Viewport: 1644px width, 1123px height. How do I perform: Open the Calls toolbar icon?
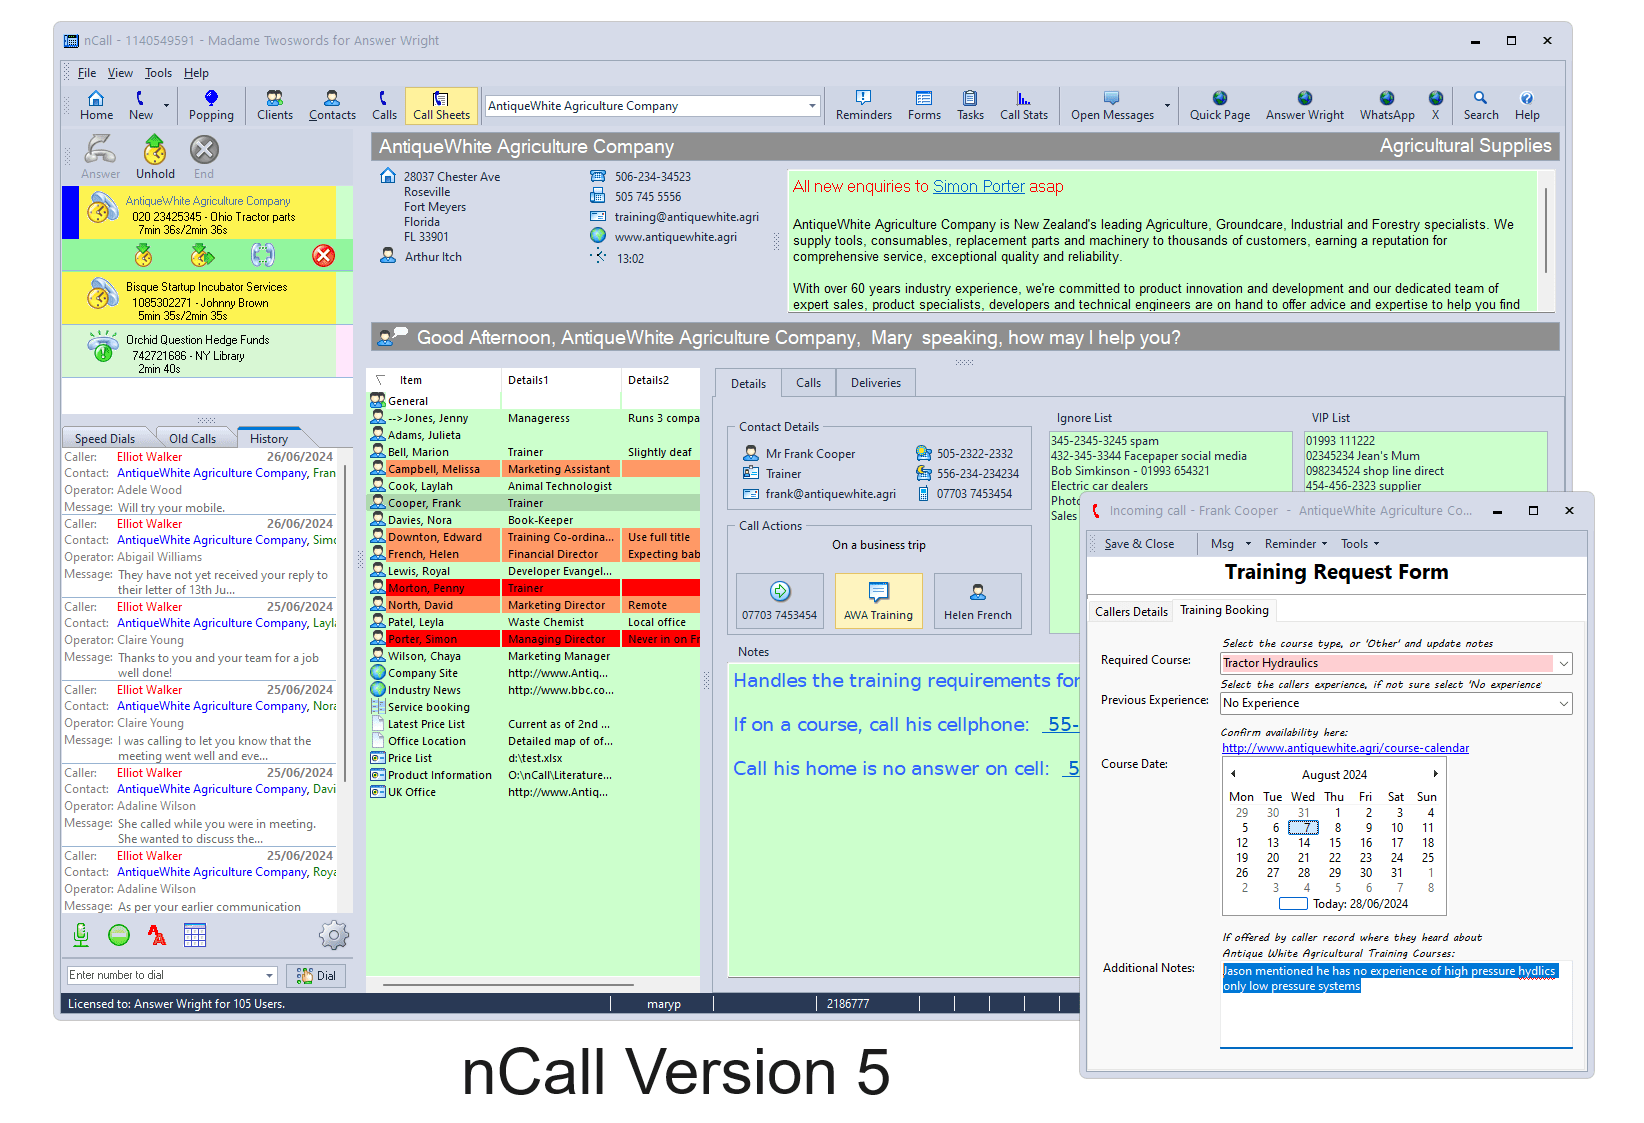[x=384, y=105]
